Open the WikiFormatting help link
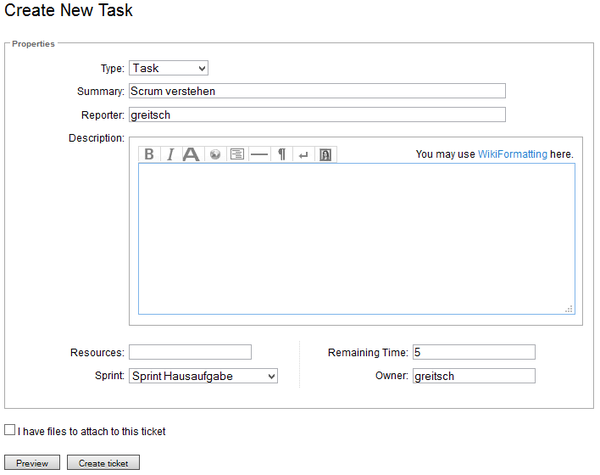 click(512, 154)
